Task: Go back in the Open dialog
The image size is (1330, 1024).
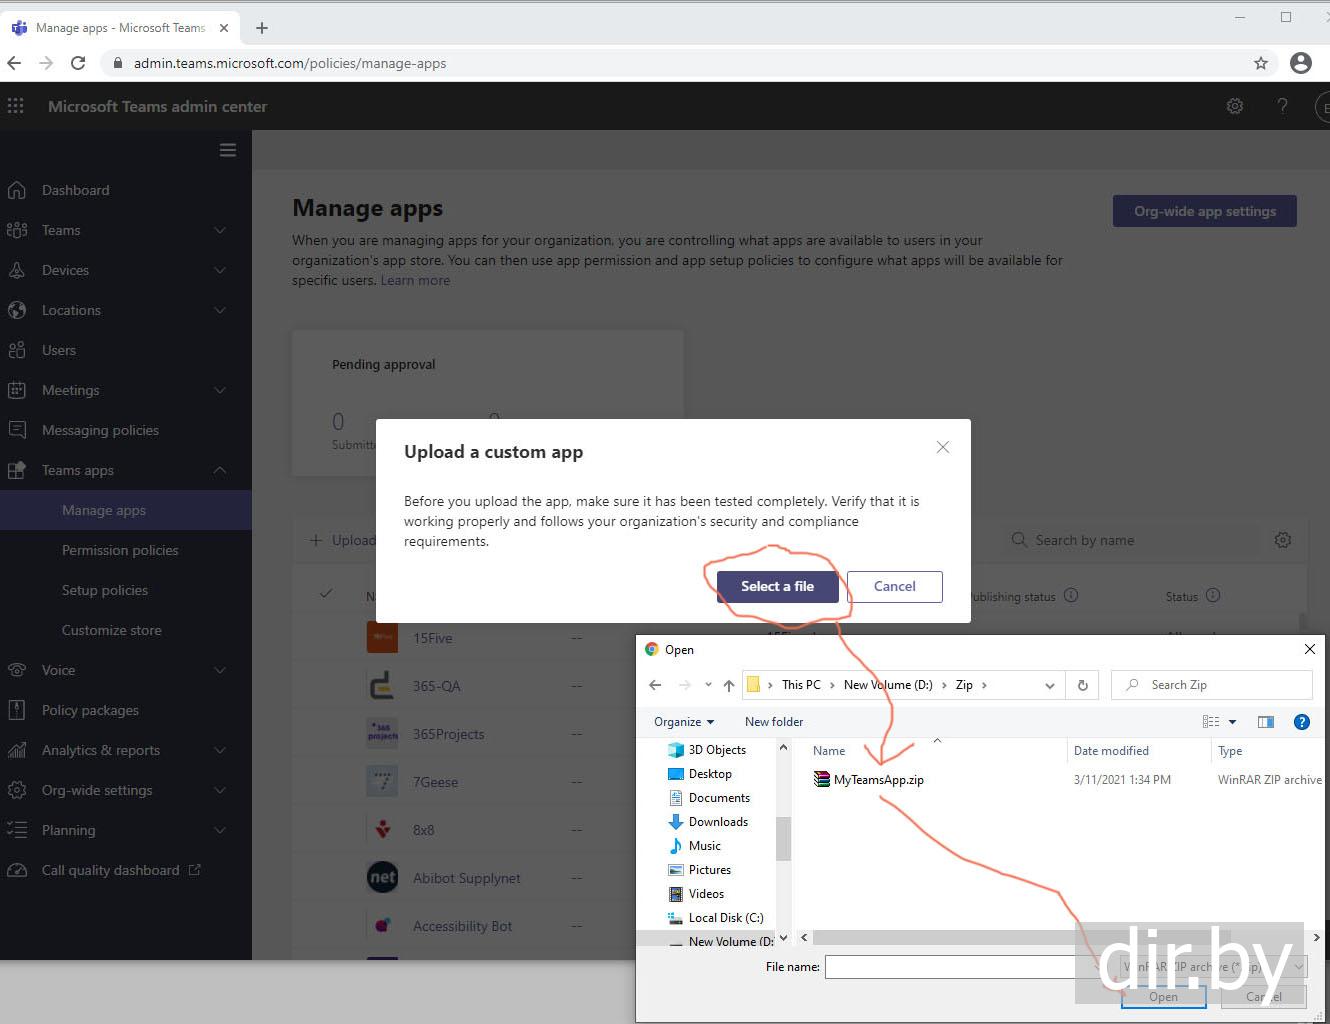Action: click(655, 685)
